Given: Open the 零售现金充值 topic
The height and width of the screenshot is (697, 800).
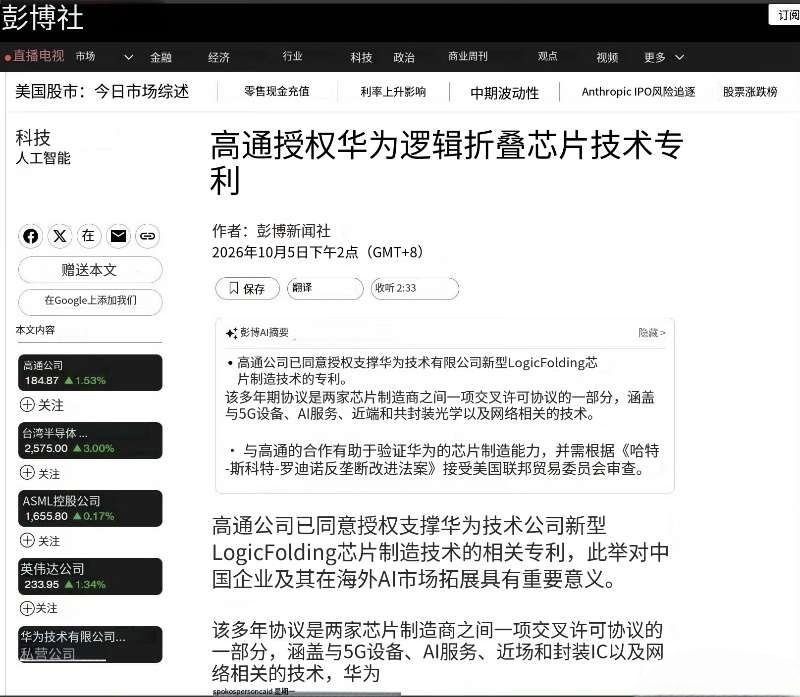Looking at the screenshot, I should 277,91.
